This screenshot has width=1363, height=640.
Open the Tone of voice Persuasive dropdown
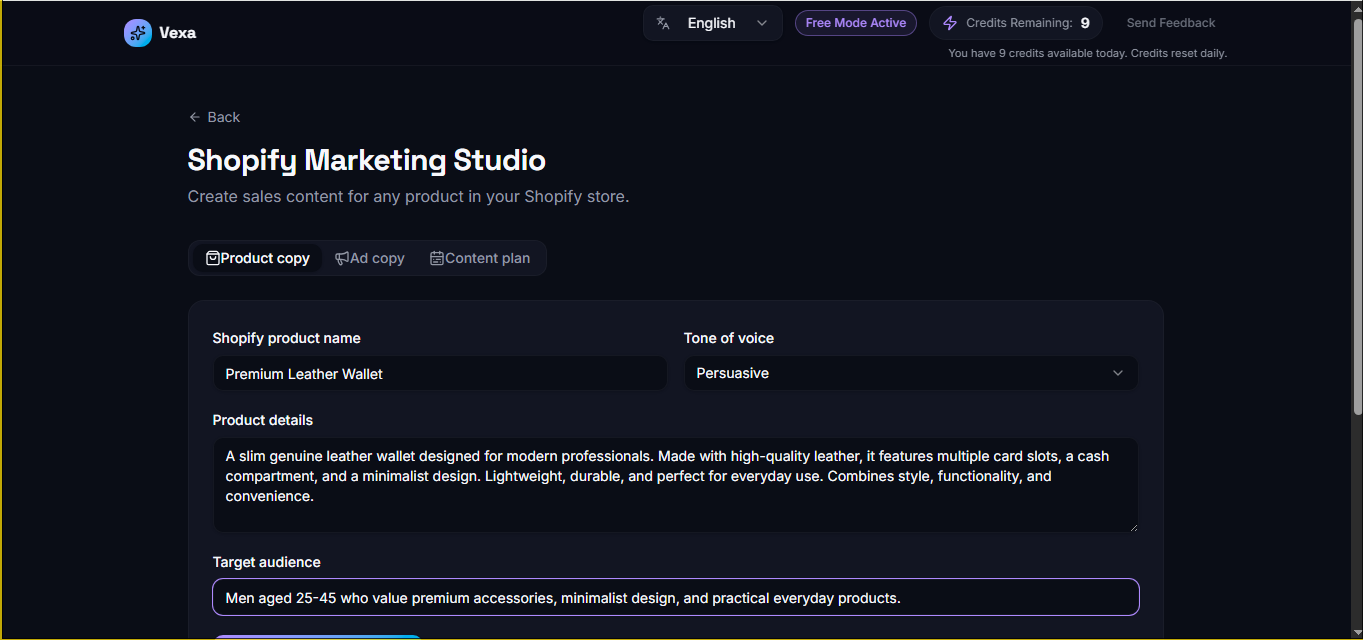(x=911, y=373)
